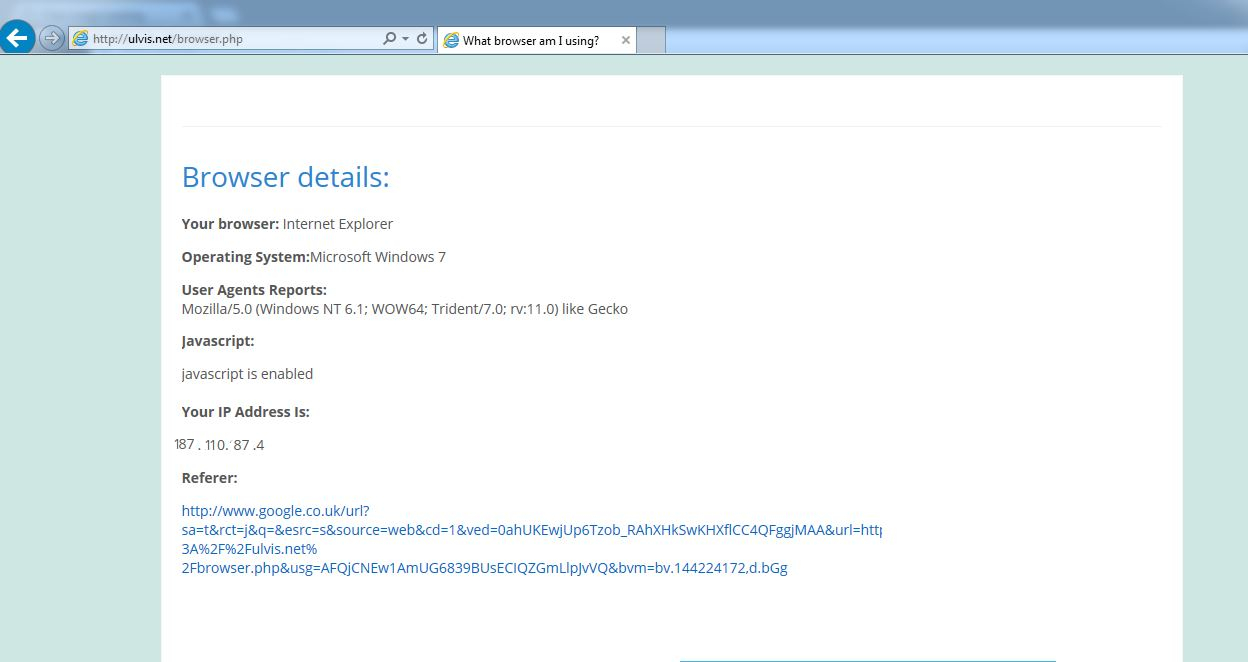Open a new tab with the blank tab button
This screenshot has width=1248, height=662.
651,40
